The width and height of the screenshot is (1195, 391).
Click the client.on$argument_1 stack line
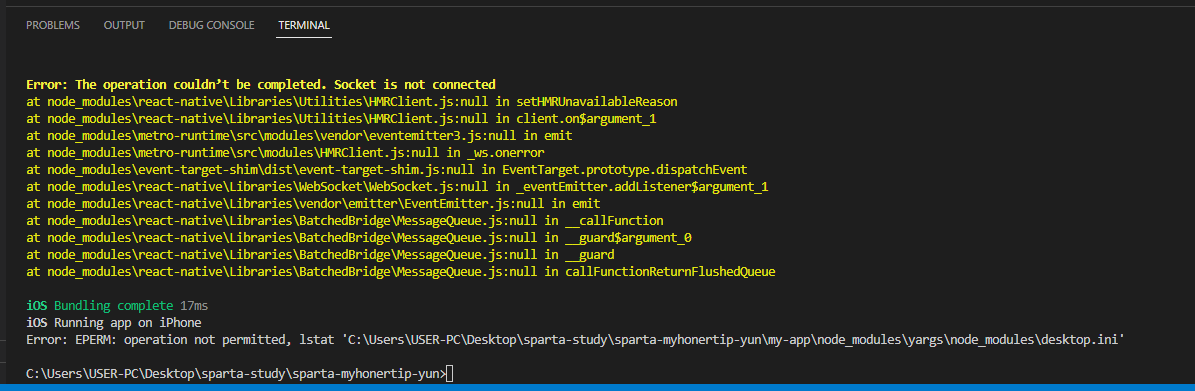[341, 118]
